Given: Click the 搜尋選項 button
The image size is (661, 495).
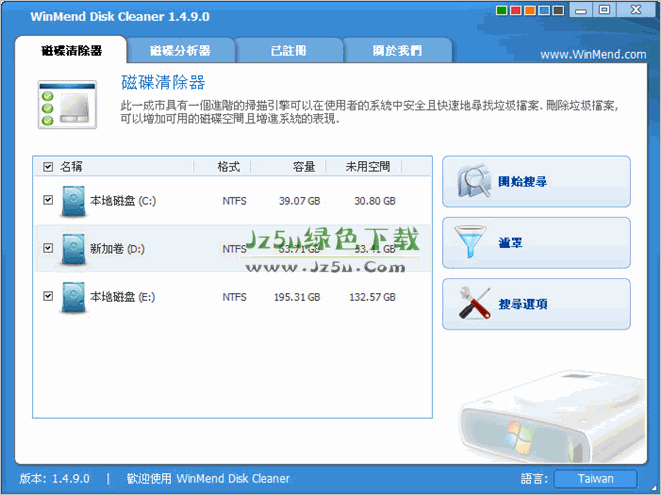Looking at the screenshot, I should pyautogui.click(x=536, y=304).
